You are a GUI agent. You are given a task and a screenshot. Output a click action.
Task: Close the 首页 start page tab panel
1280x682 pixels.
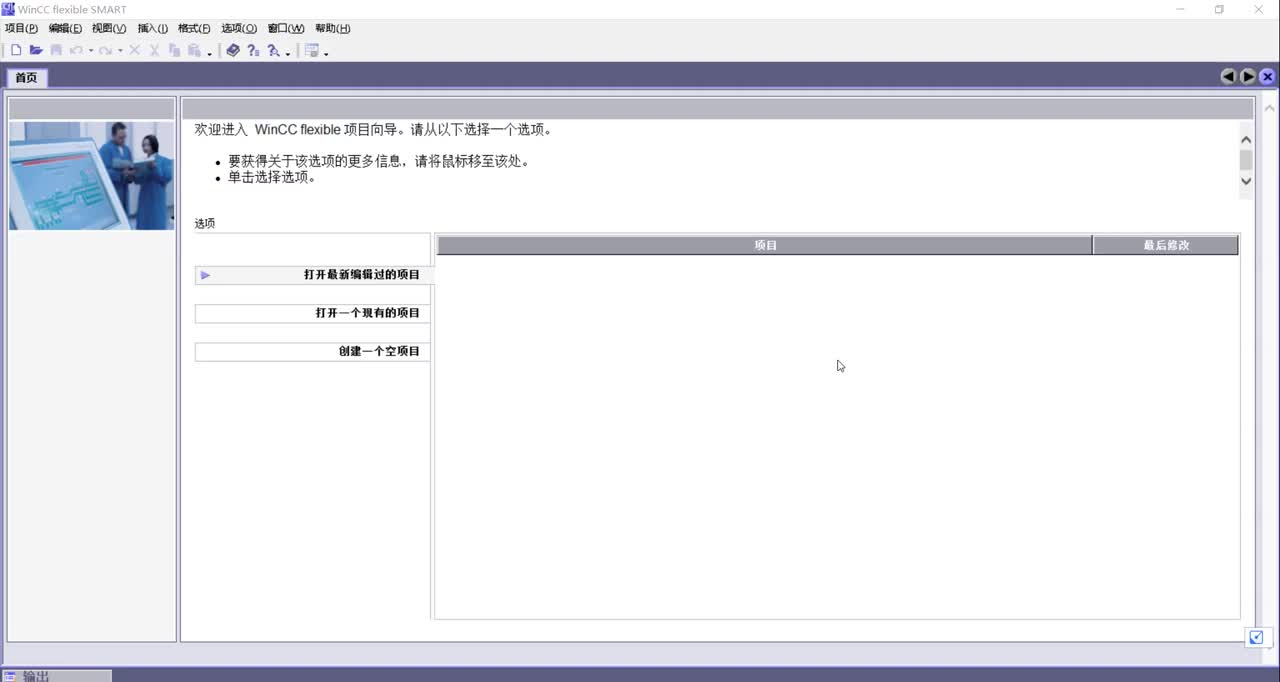tap(1267, 76)
